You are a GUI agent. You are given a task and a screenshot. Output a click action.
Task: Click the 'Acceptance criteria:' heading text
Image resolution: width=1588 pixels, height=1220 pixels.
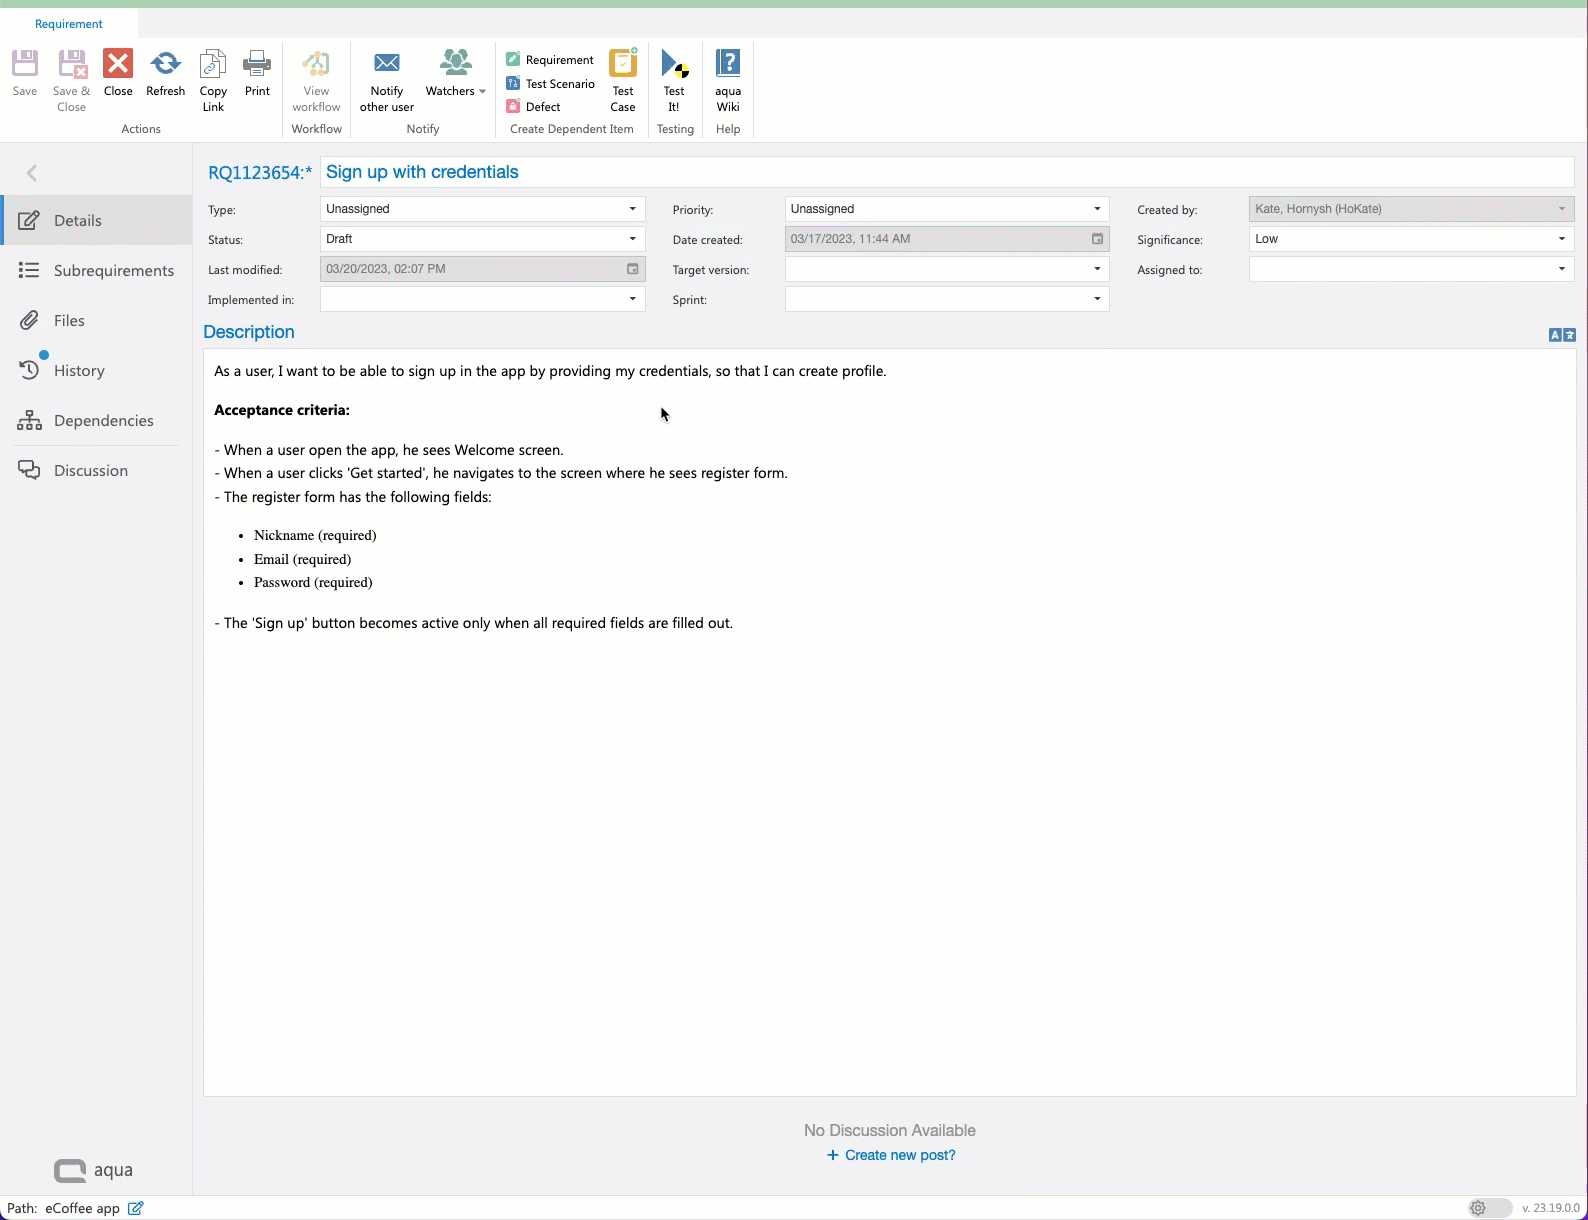282,410
